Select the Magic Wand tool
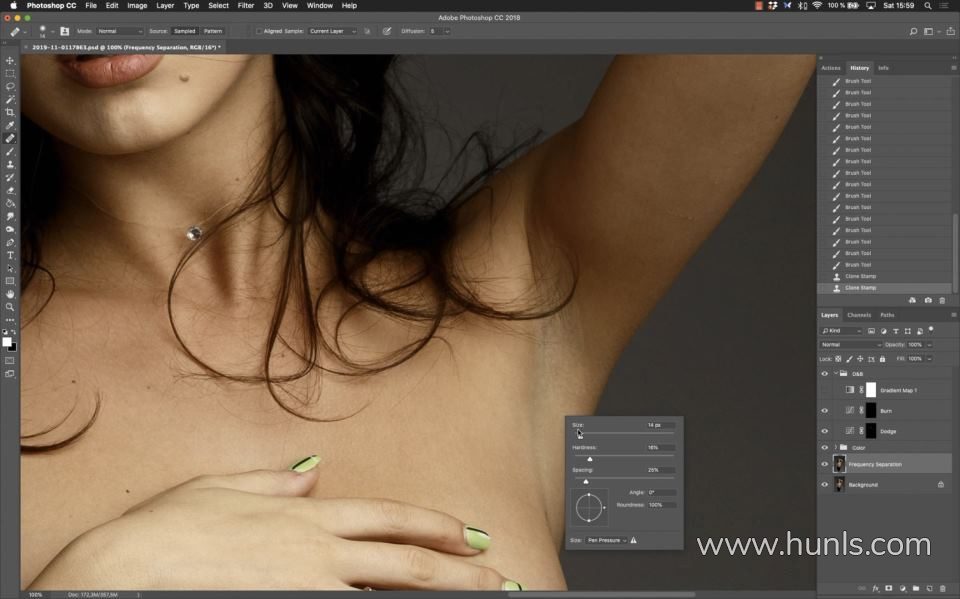Screen dimensions: 960x599 (10, 99)
